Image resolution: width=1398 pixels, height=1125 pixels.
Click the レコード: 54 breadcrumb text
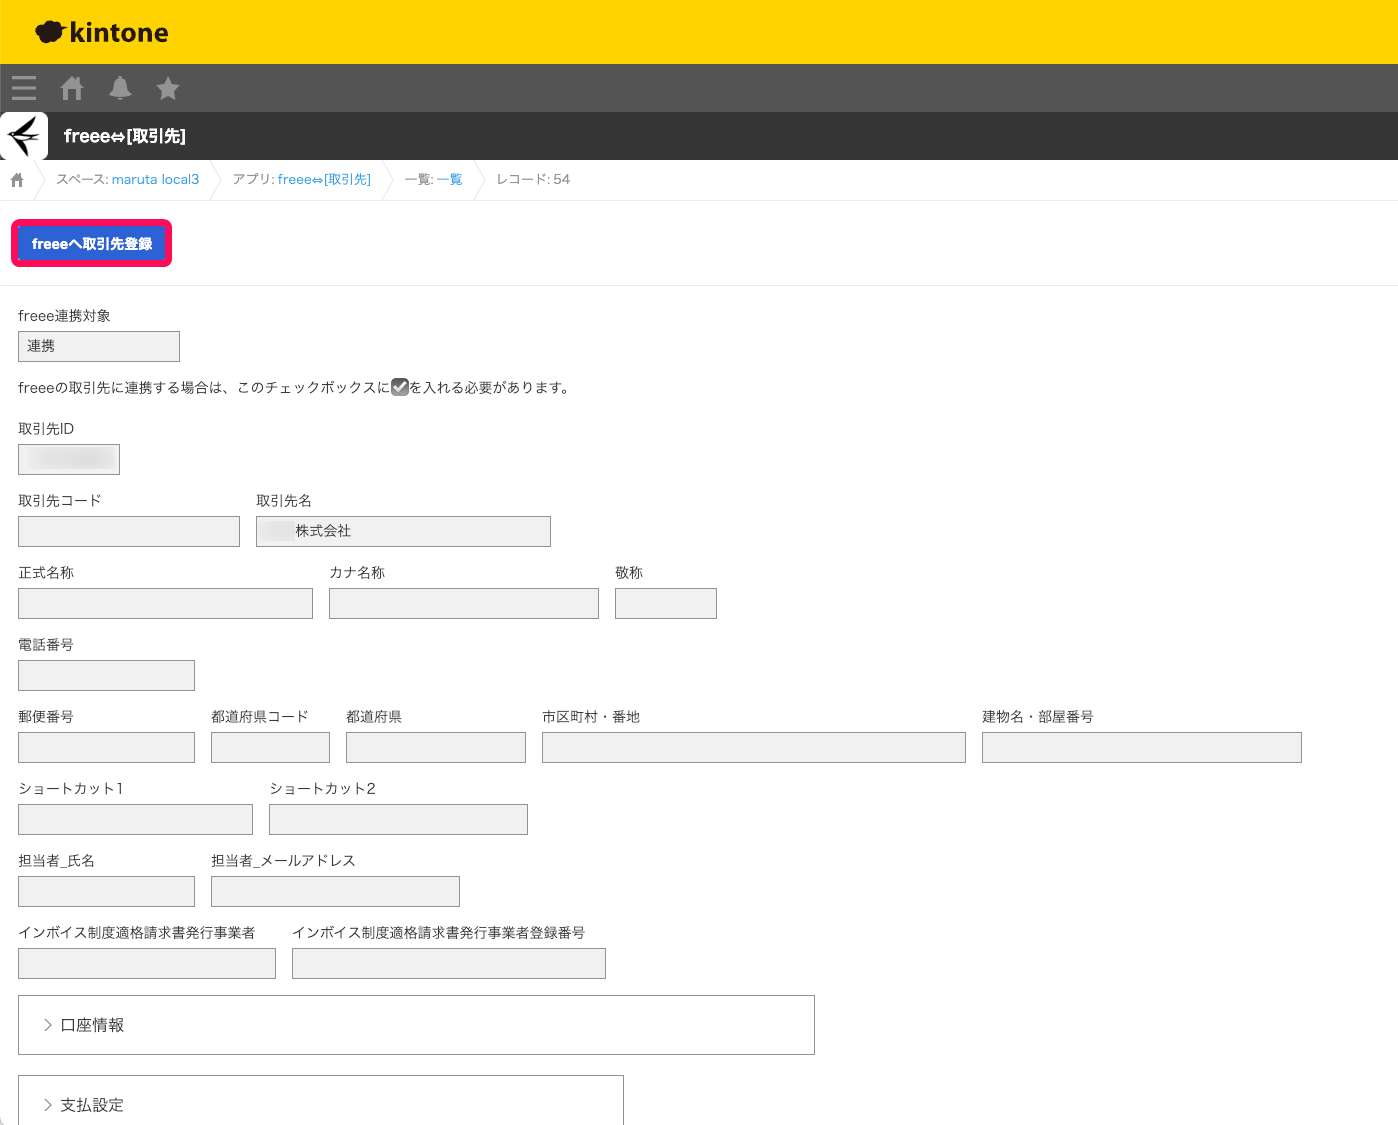(533, 179)
